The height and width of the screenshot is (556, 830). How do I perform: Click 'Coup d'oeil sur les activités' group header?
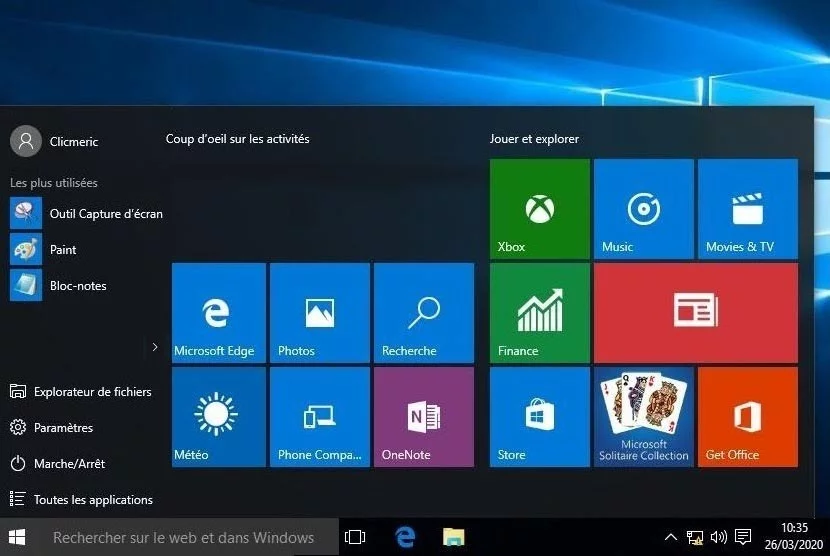tap(238, 139)
